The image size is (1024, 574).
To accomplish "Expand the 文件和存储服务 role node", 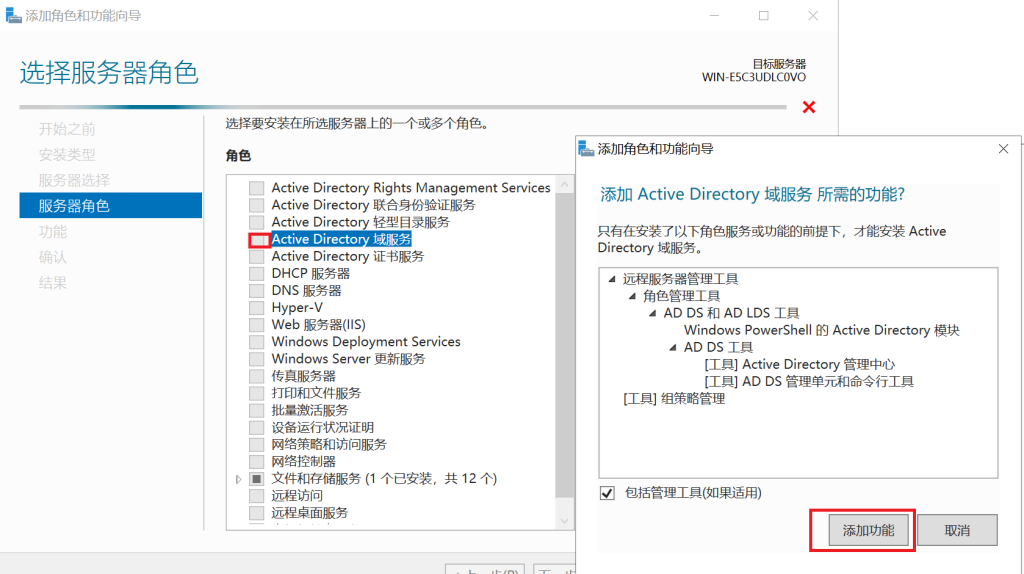I will pos(238,479).
